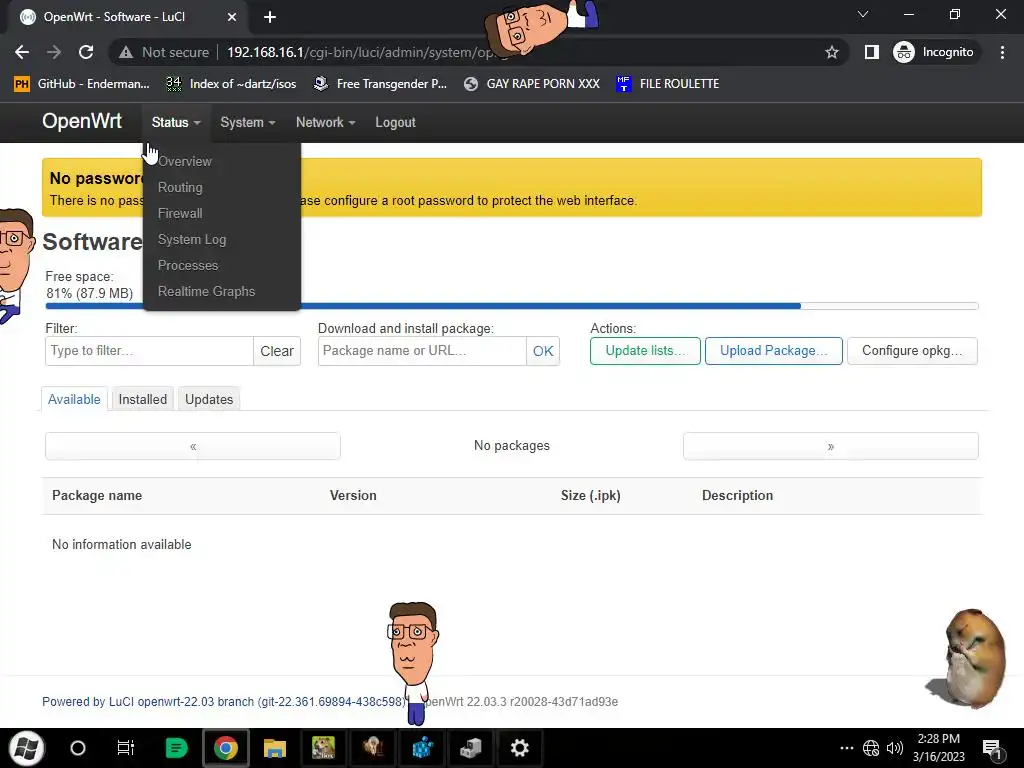This screenshot has width=1024, height=768.
Task: Select Realtime Graphs from Status menu
Action: pyautogui.click(x=206, y=292)
